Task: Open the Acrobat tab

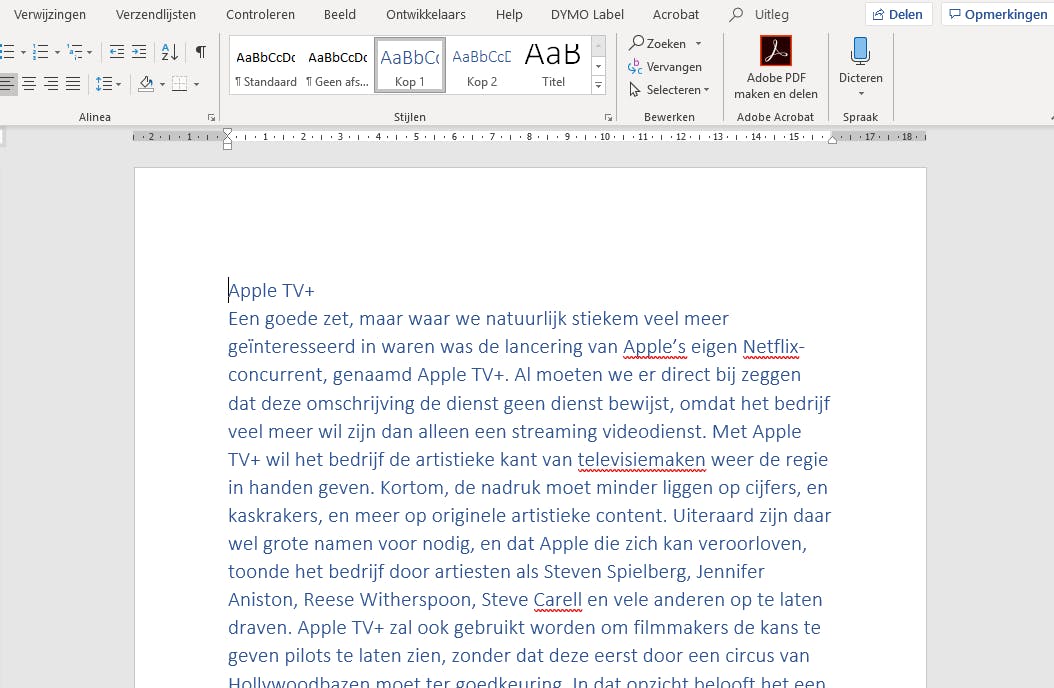Action: pyautogui.click(x=676, y=14)
